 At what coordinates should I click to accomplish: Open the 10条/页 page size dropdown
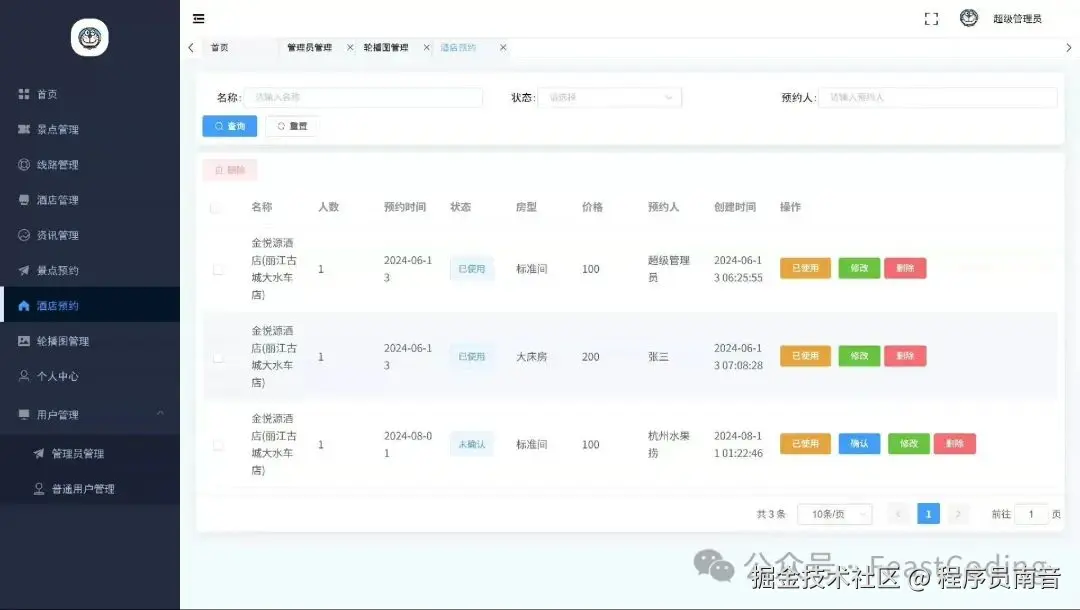point(834,513)
